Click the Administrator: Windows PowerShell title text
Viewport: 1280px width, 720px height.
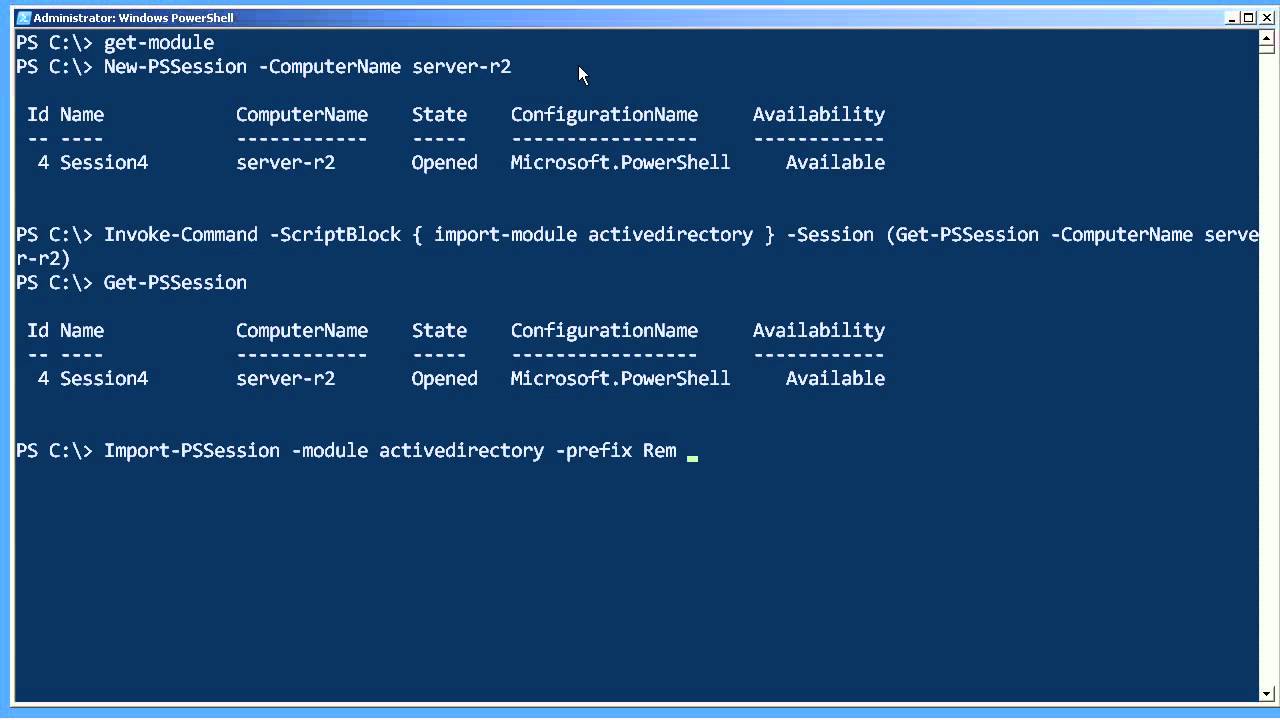(133, 18)
